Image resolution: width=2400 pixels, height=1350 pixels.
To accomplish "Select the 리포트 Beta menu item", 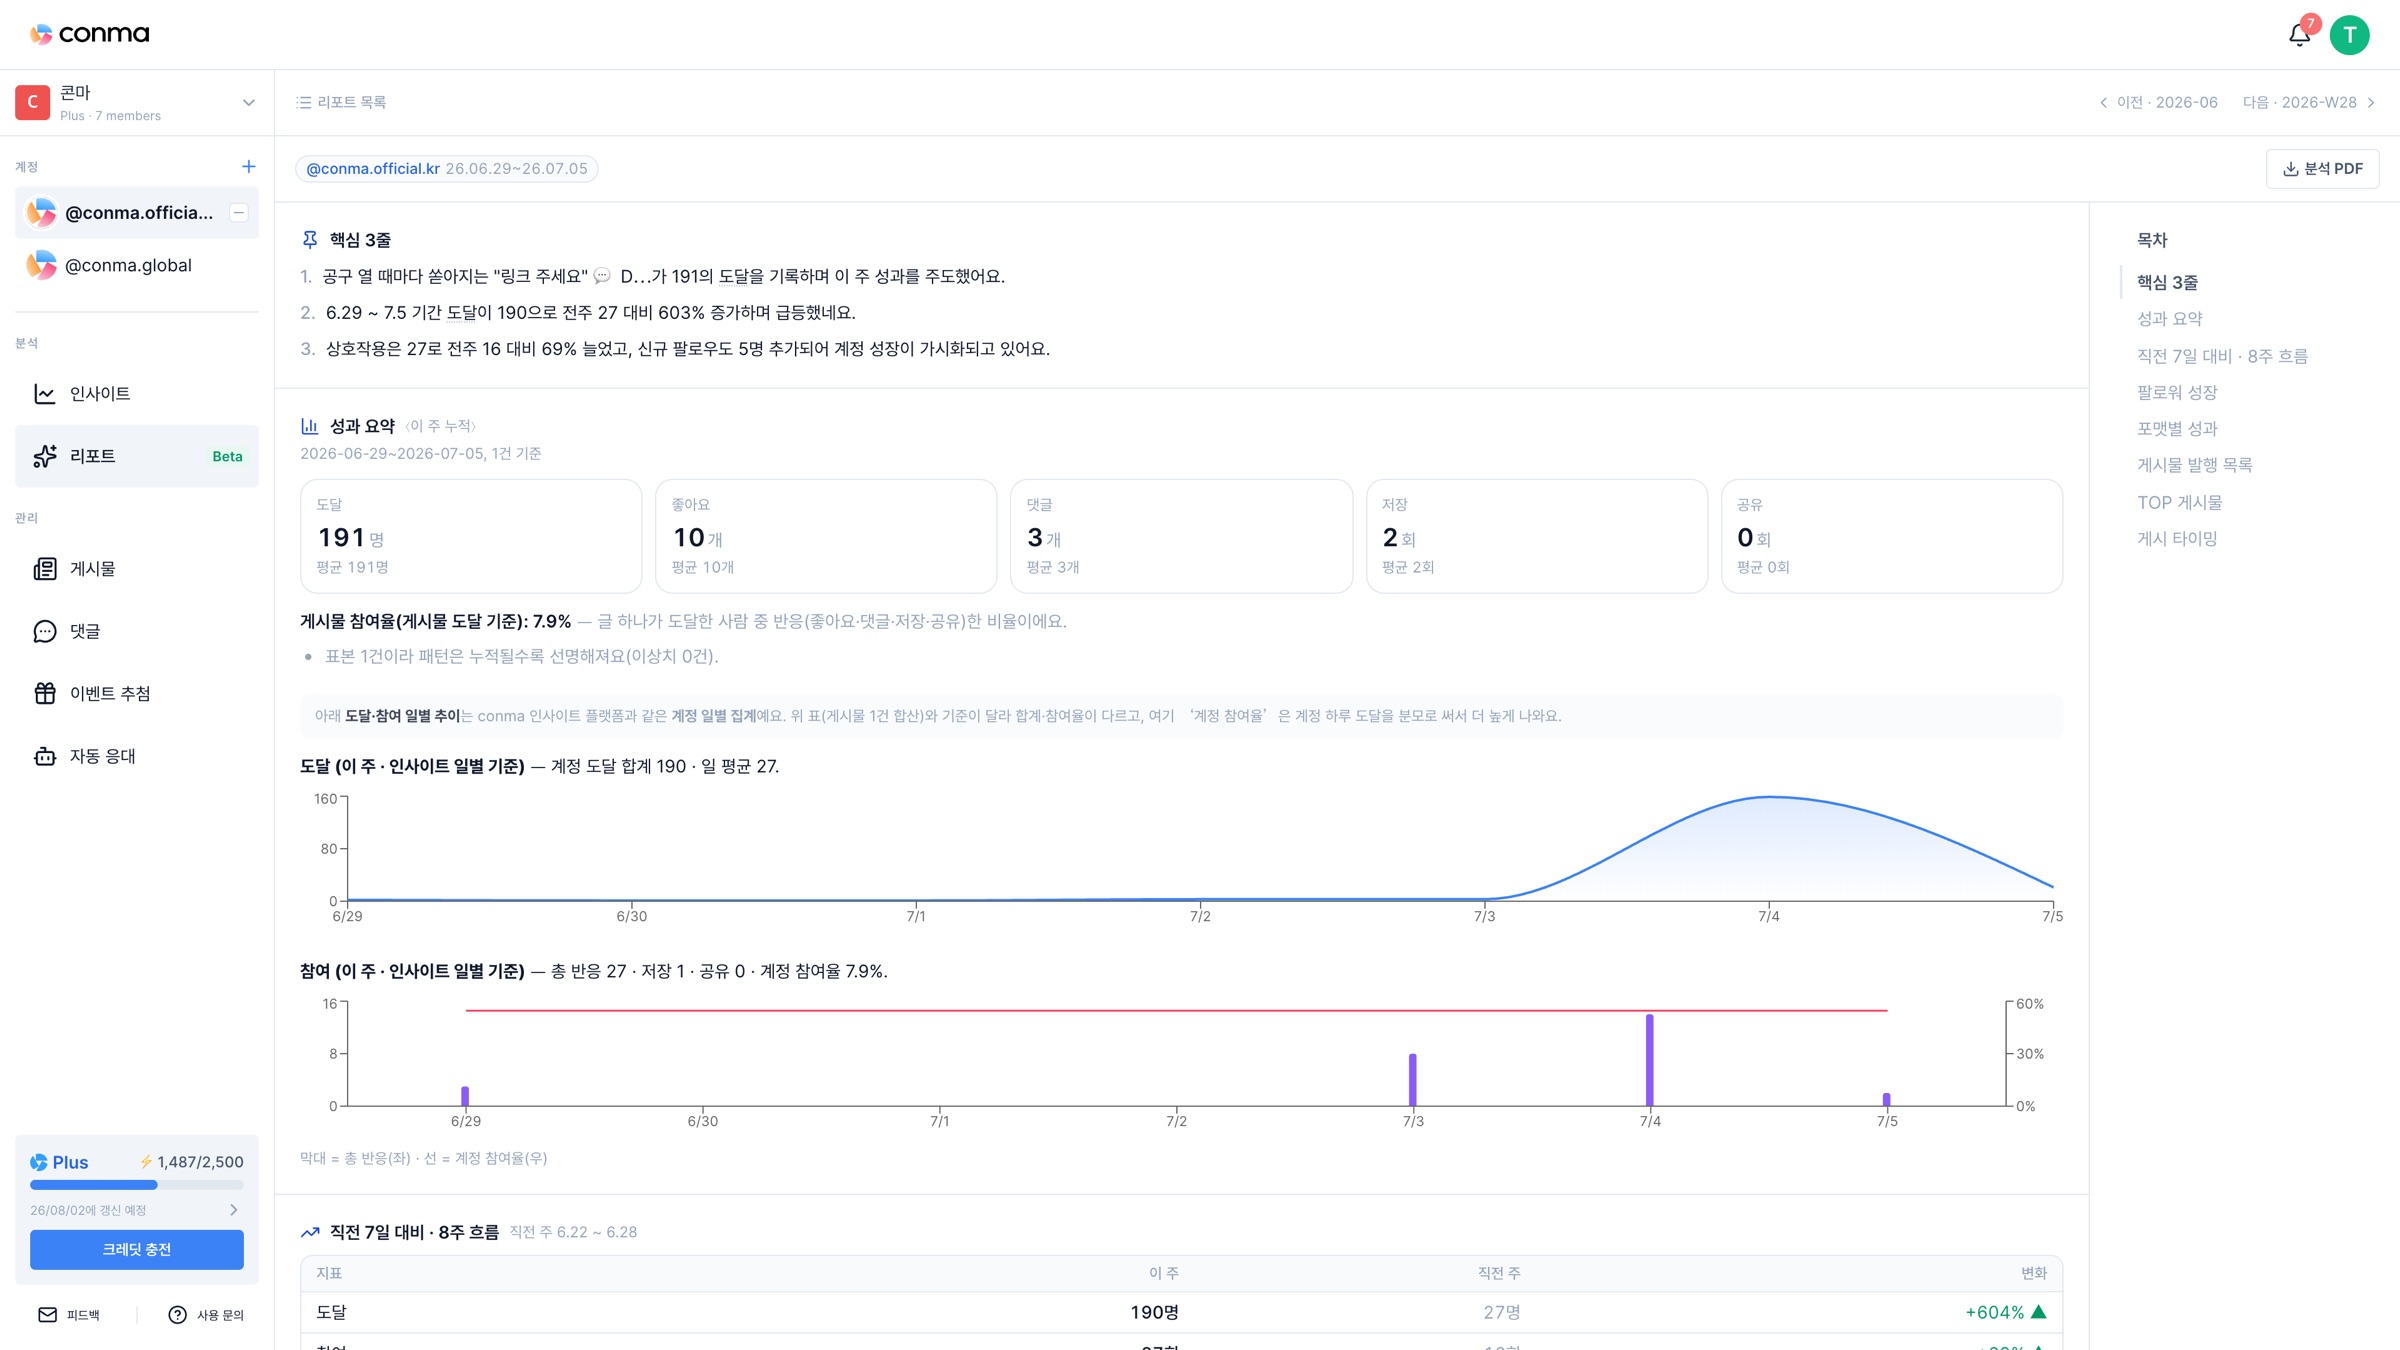I will 137,456.
